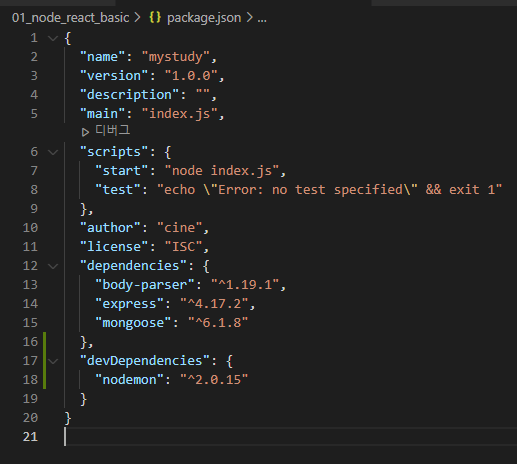
Task: Click the "mongoose" dependency name
Action: click(133, 323)
